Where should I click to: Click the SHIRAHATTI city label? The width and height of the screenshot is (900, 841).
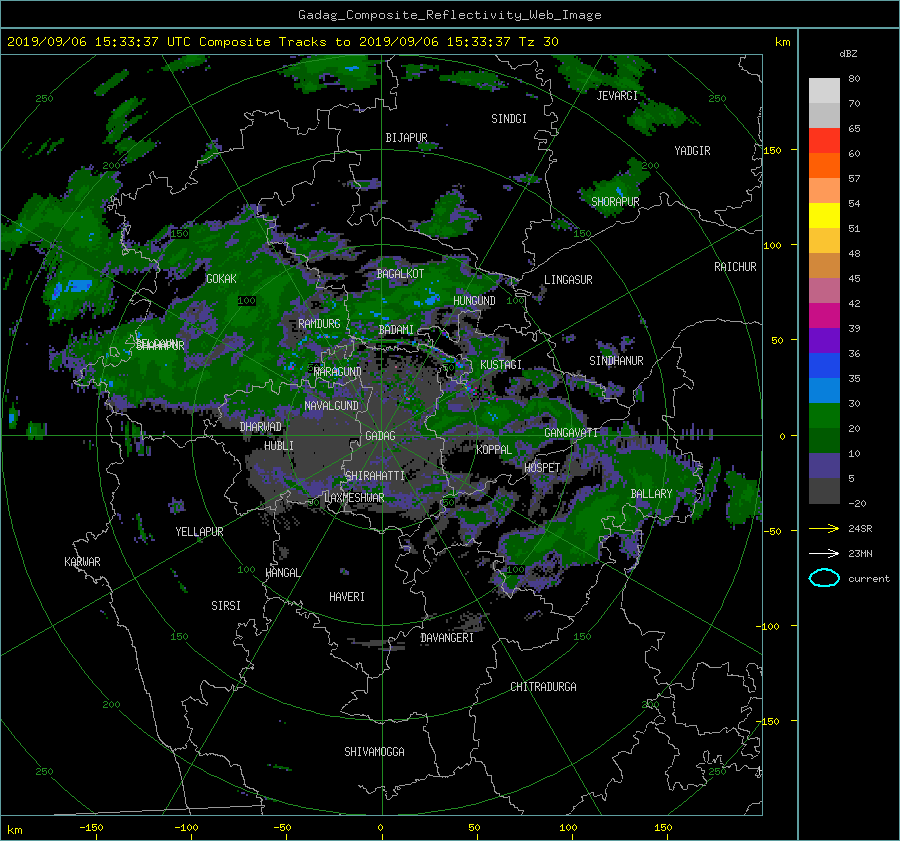point(375,476)
